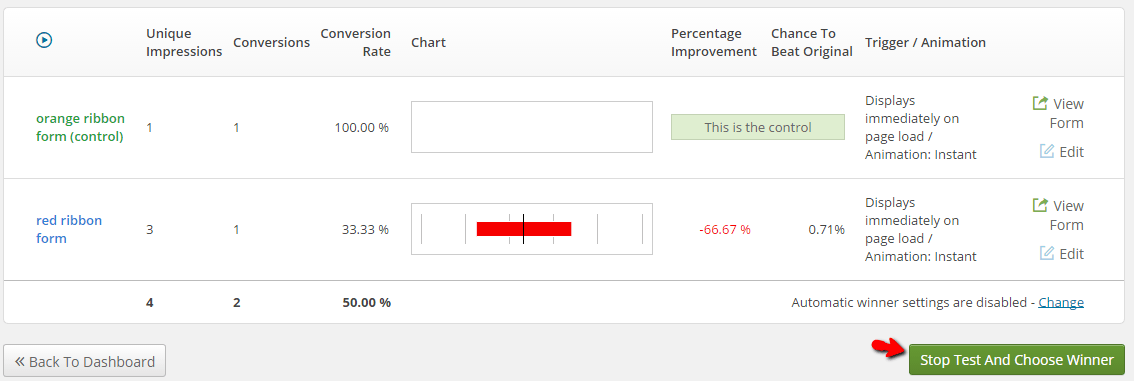Click the View Form icon for orange ribbon form
The image size is (1134, 381).
pyautogui.click(x=1040, y=103)
